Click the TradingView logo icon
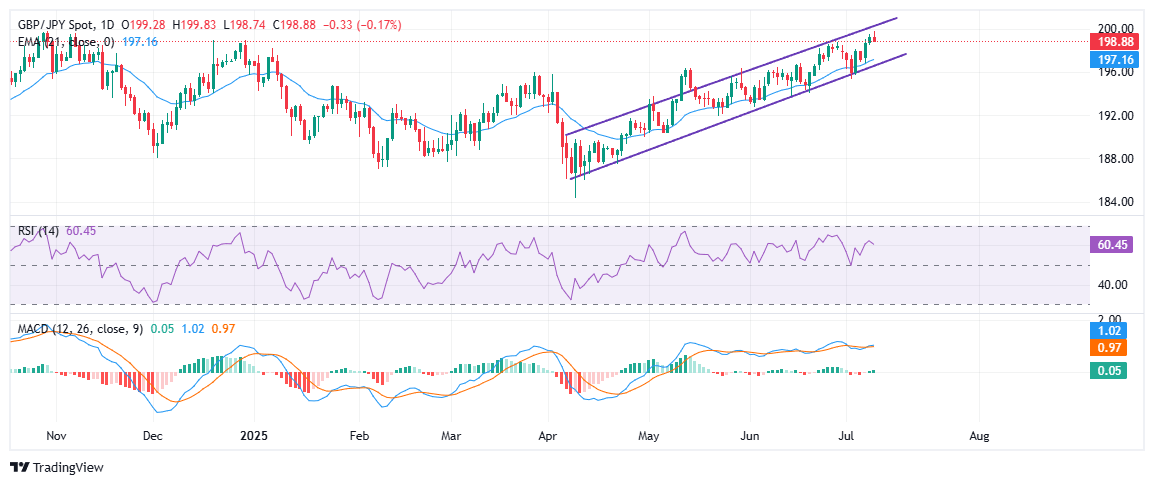The height and width of the screenshot is (485, 1154). click(19, 467)
